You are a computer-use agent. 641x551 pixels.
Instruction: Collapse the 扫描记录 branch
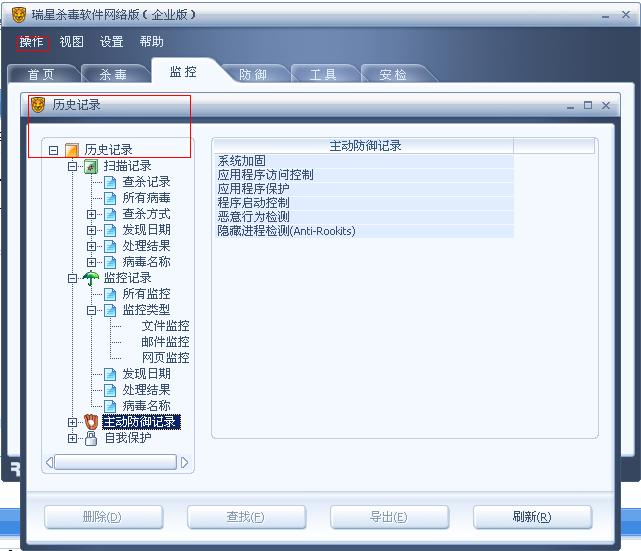72,166
